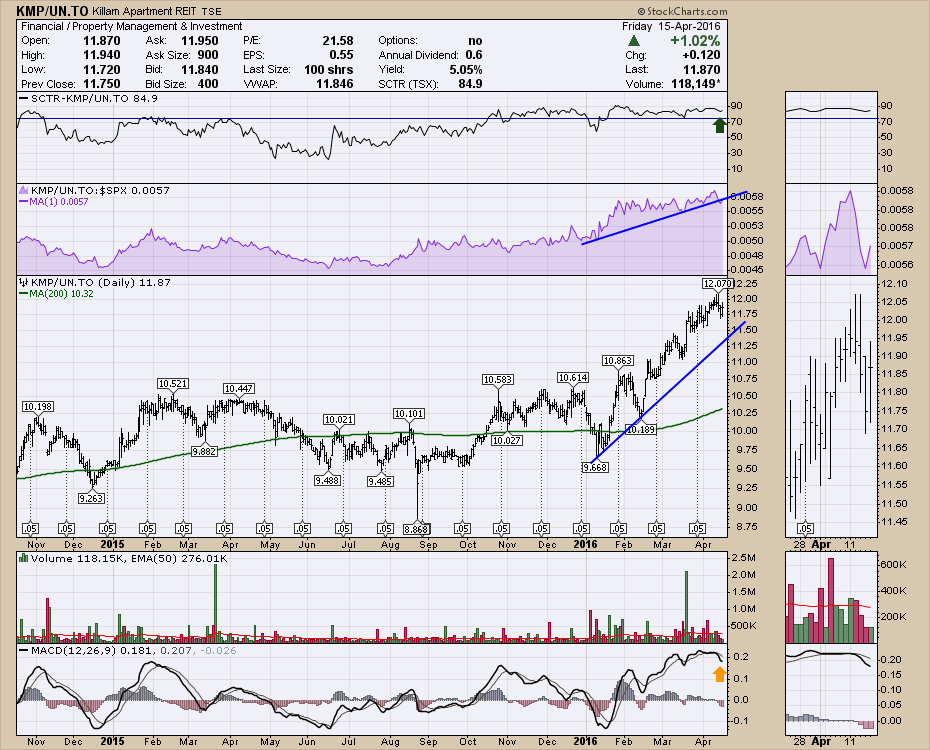Screen dimensions: 930x750
Task: Click the 9.485 price label
Action: coord(380,481)
